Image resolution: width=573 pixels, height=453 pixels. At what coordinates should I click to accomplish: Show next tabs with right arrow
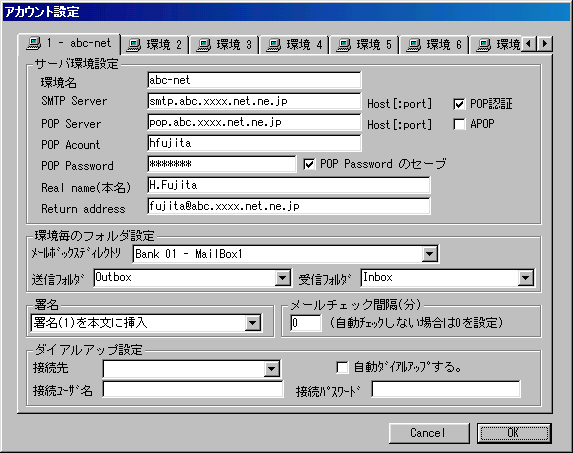coord(544,44)
